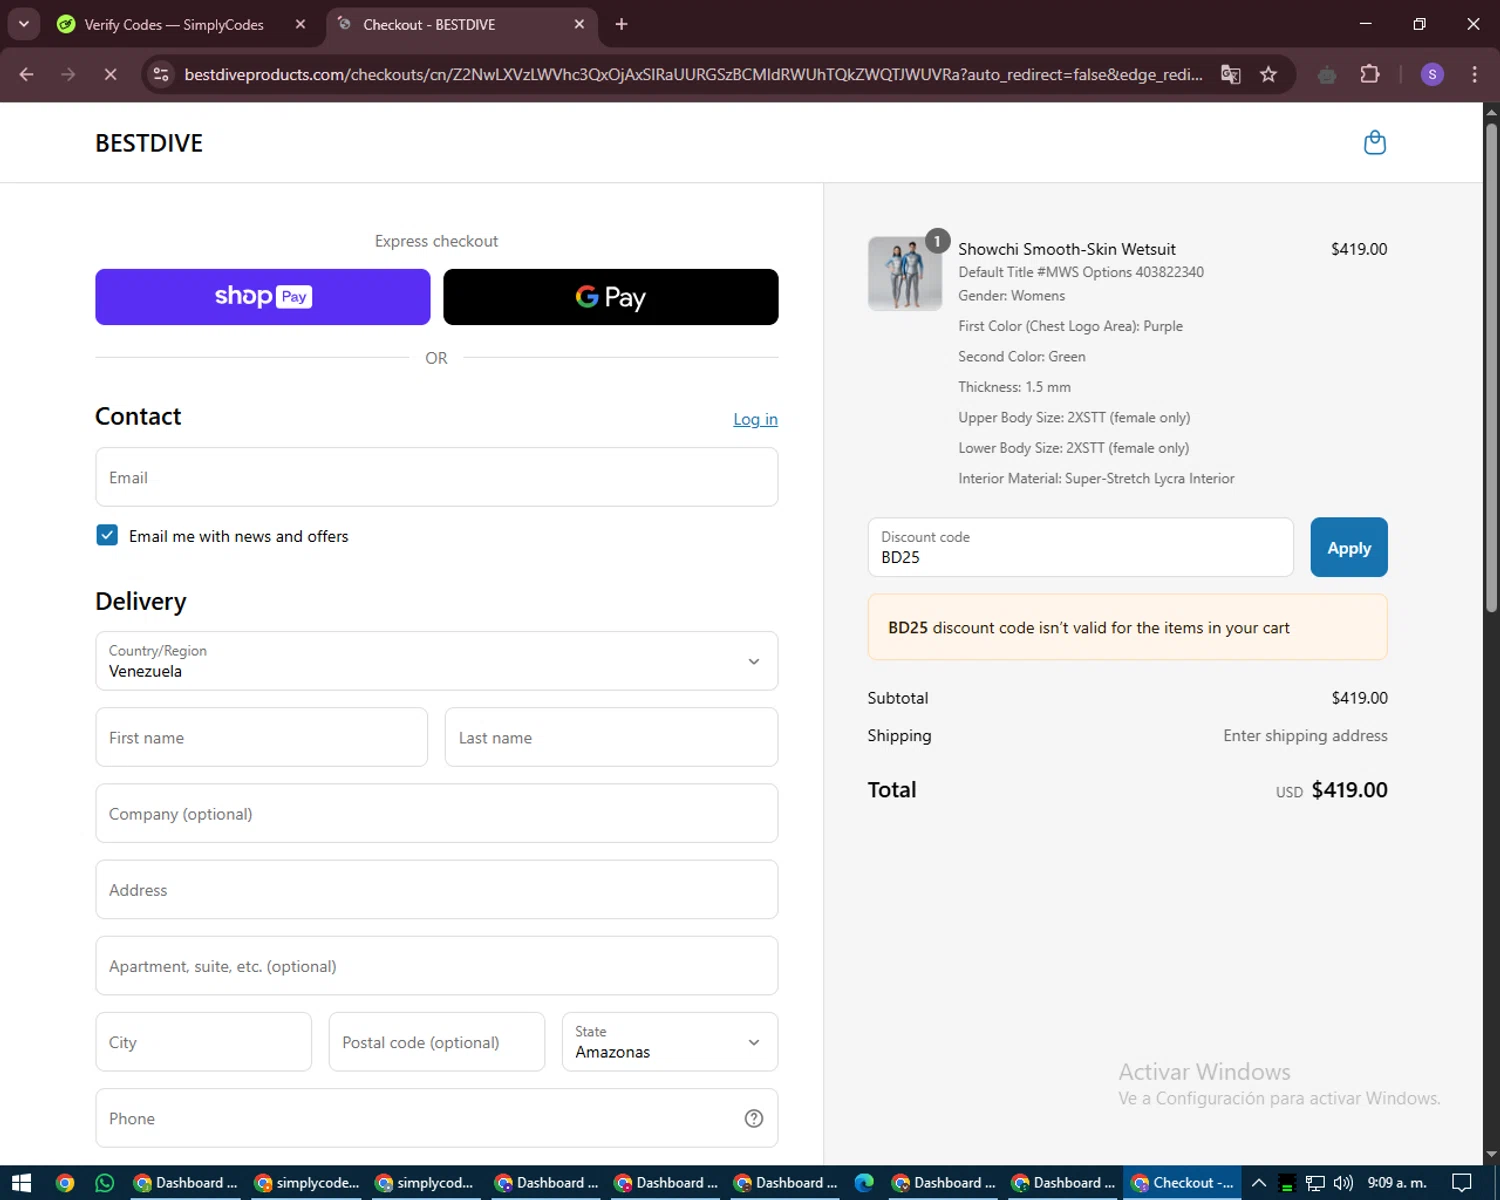The image size is (1500, 1200).
Task: Open the Chrome profile avatar S
Action: pos(1432,74)
